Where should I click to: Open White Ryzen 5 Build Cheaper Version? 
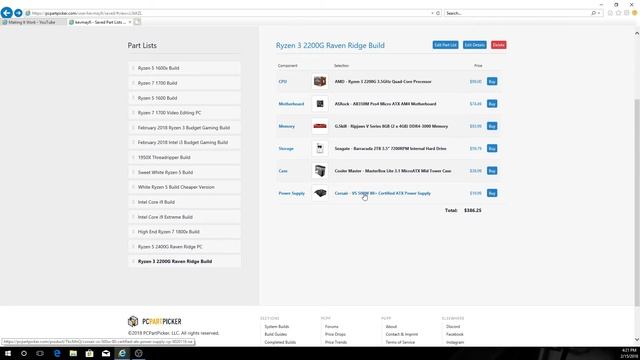(184, 187)
